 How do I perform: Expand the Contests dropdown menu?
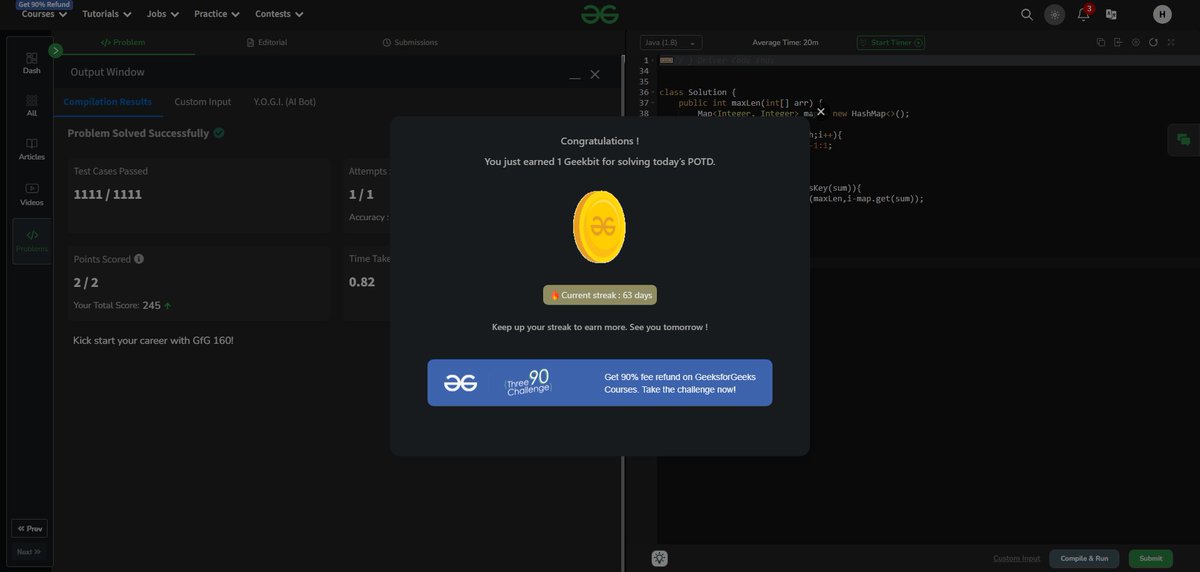point(280,14)
